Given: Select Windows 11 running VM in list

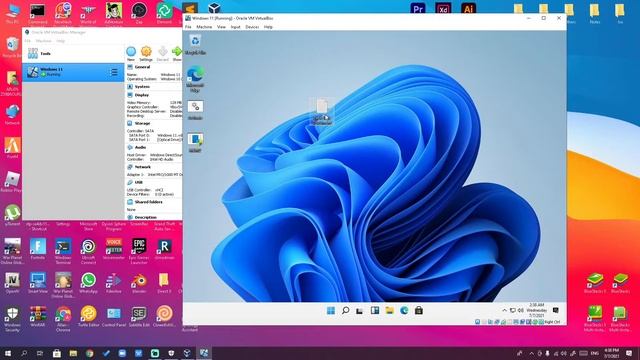Looking at the screenshot, I should tap(73, 72).
